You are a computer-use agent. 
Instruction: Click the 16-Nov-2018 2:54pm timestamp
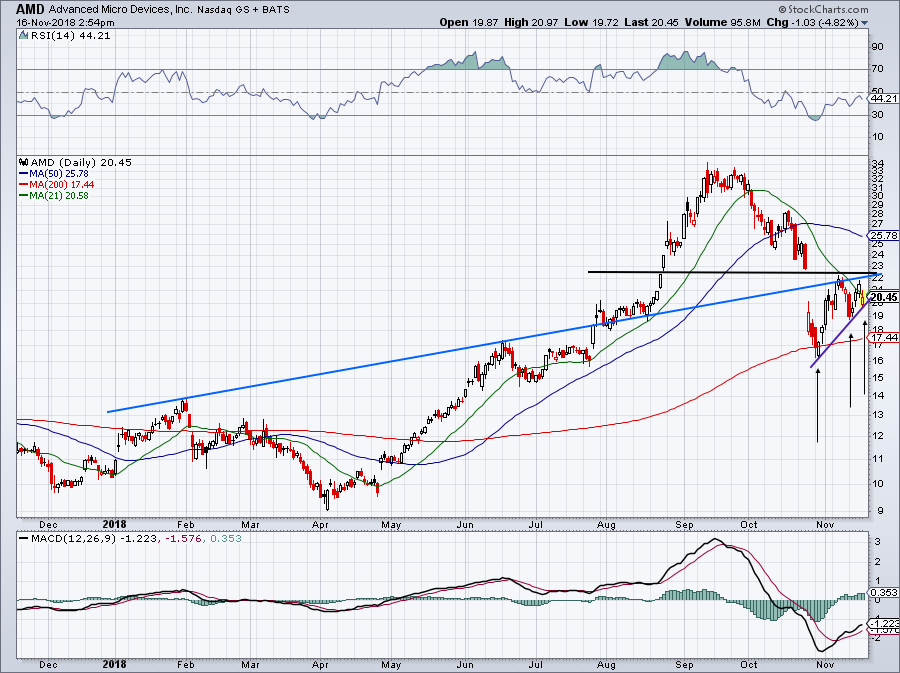pyautogui.click(x=65, y=23)
